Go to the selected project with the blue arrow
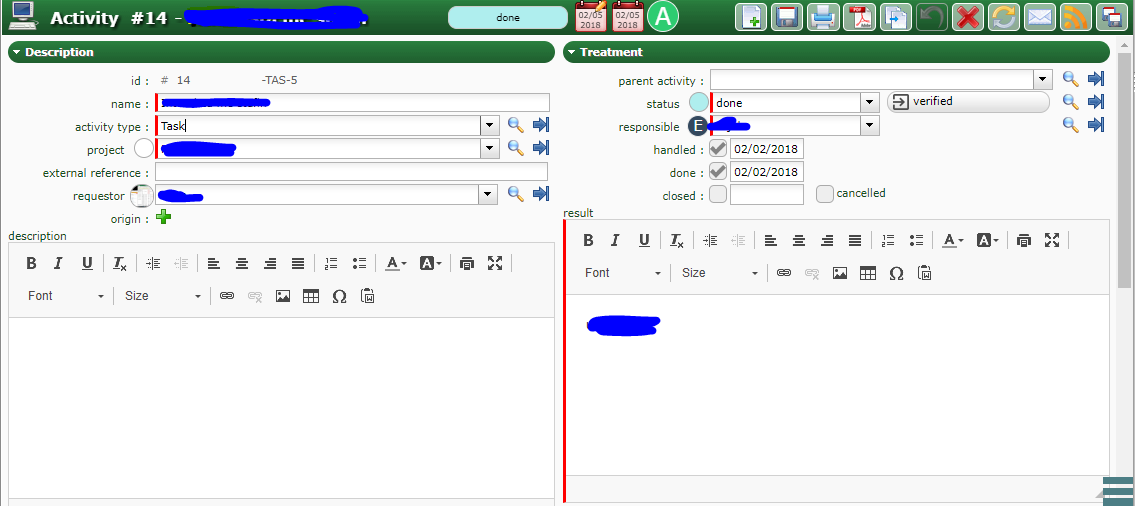This screenshot has height=506, width=1135. (x=541, y=148)
